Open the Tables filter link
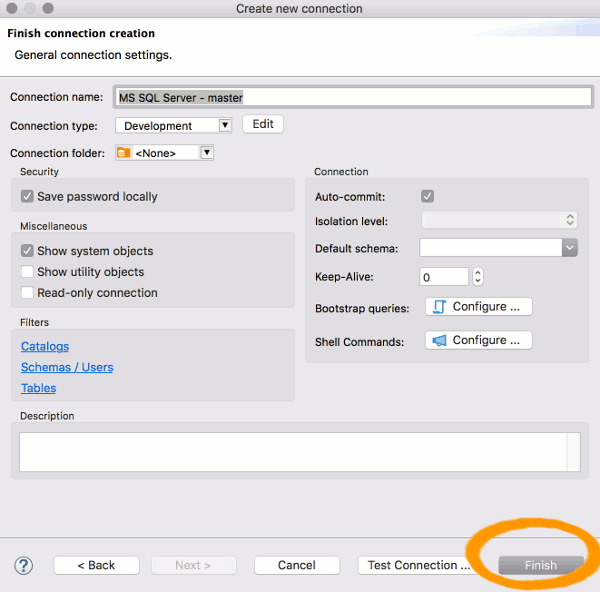Screen dimensions: 600x592 click(38, 388)
